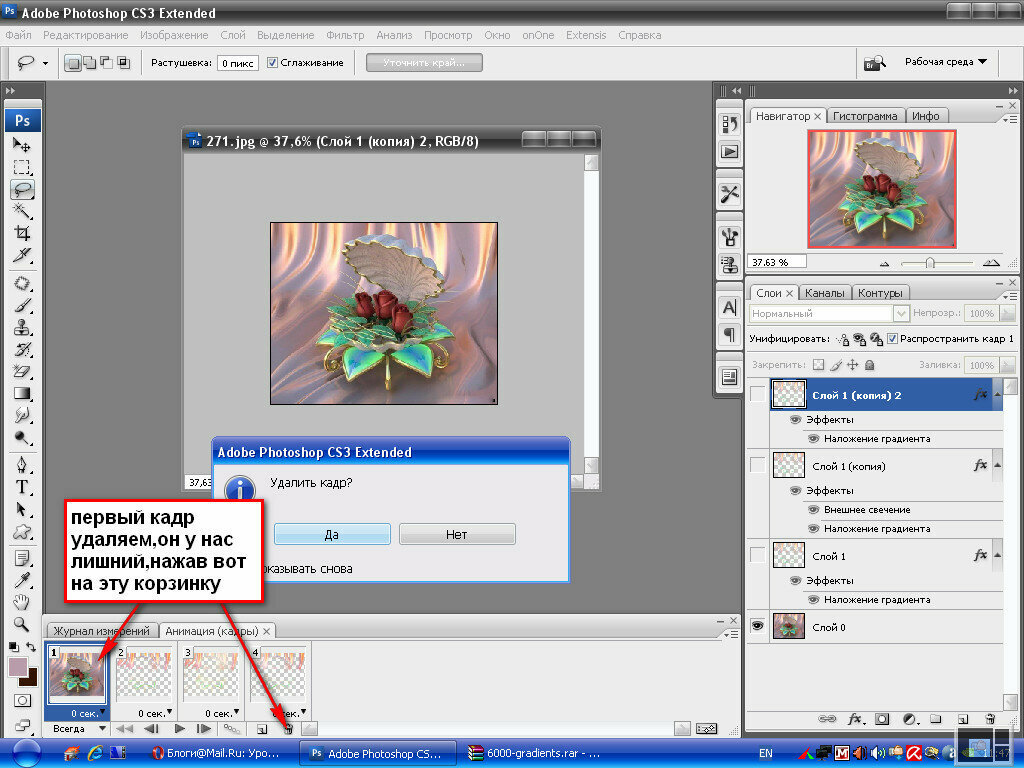1024x768 pixels.
Task: Select the Path Selection tool
Action: pos(22,509)
